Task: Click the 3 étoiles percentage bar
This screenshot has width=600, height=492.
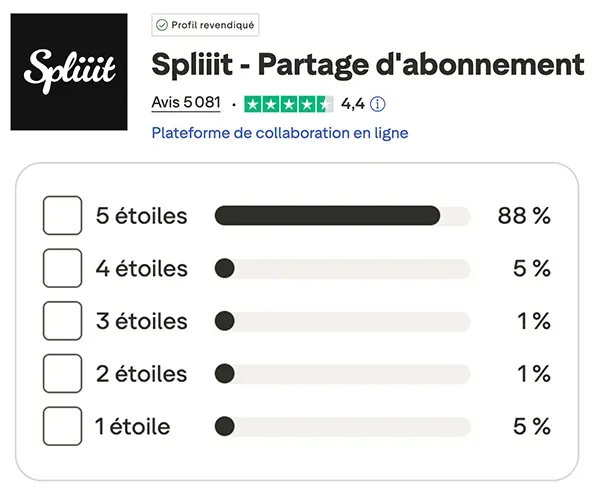Action: 342,321
